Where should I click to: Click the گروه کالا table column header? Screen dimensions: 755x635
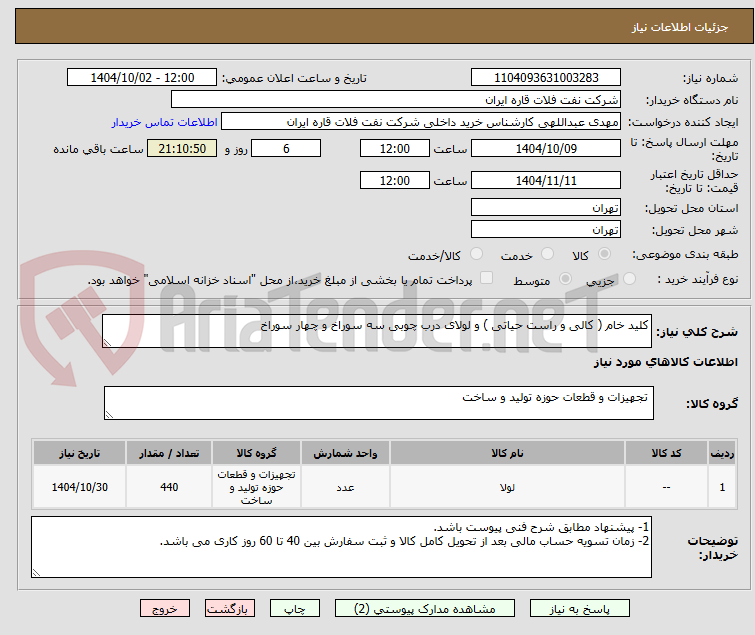pyautogui.click(x=256, y=453)
